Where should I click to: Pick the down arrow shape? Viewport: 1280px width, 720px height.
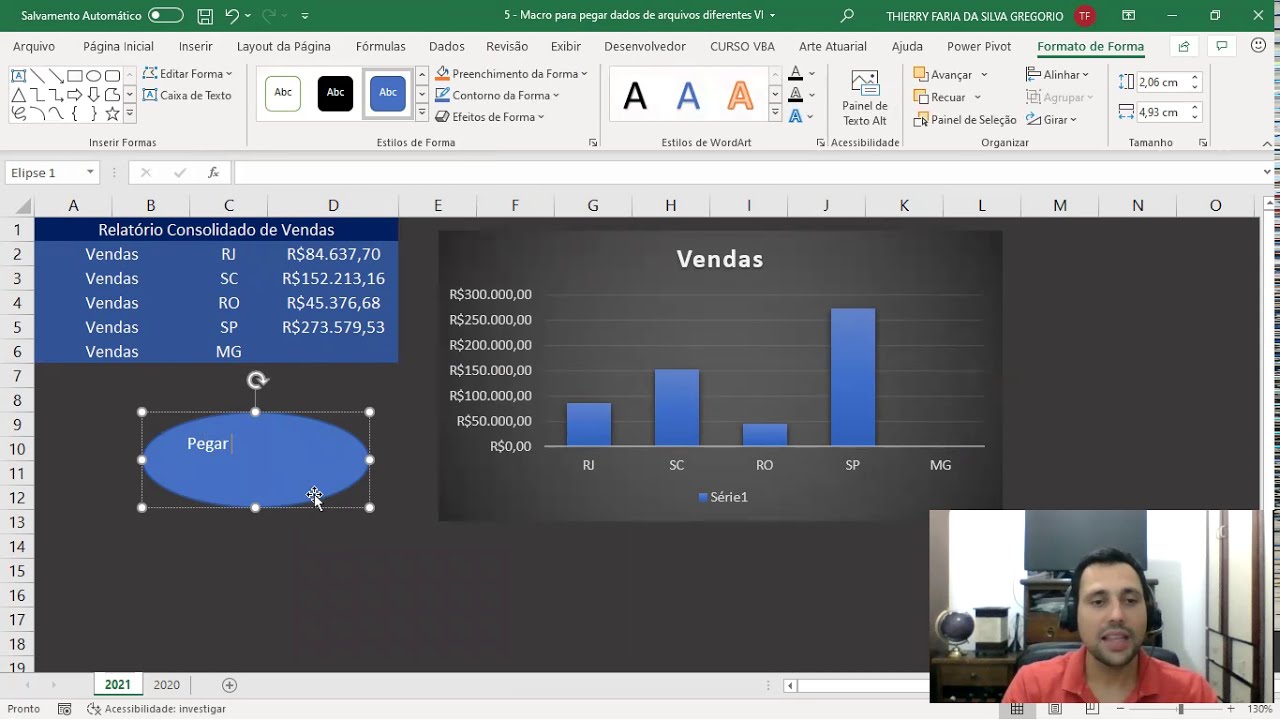pyautogui.click(x=93, y=95)
